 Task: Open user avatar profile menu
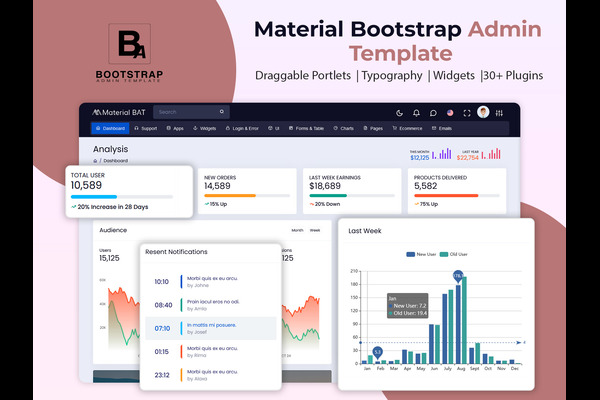[483, 112]
